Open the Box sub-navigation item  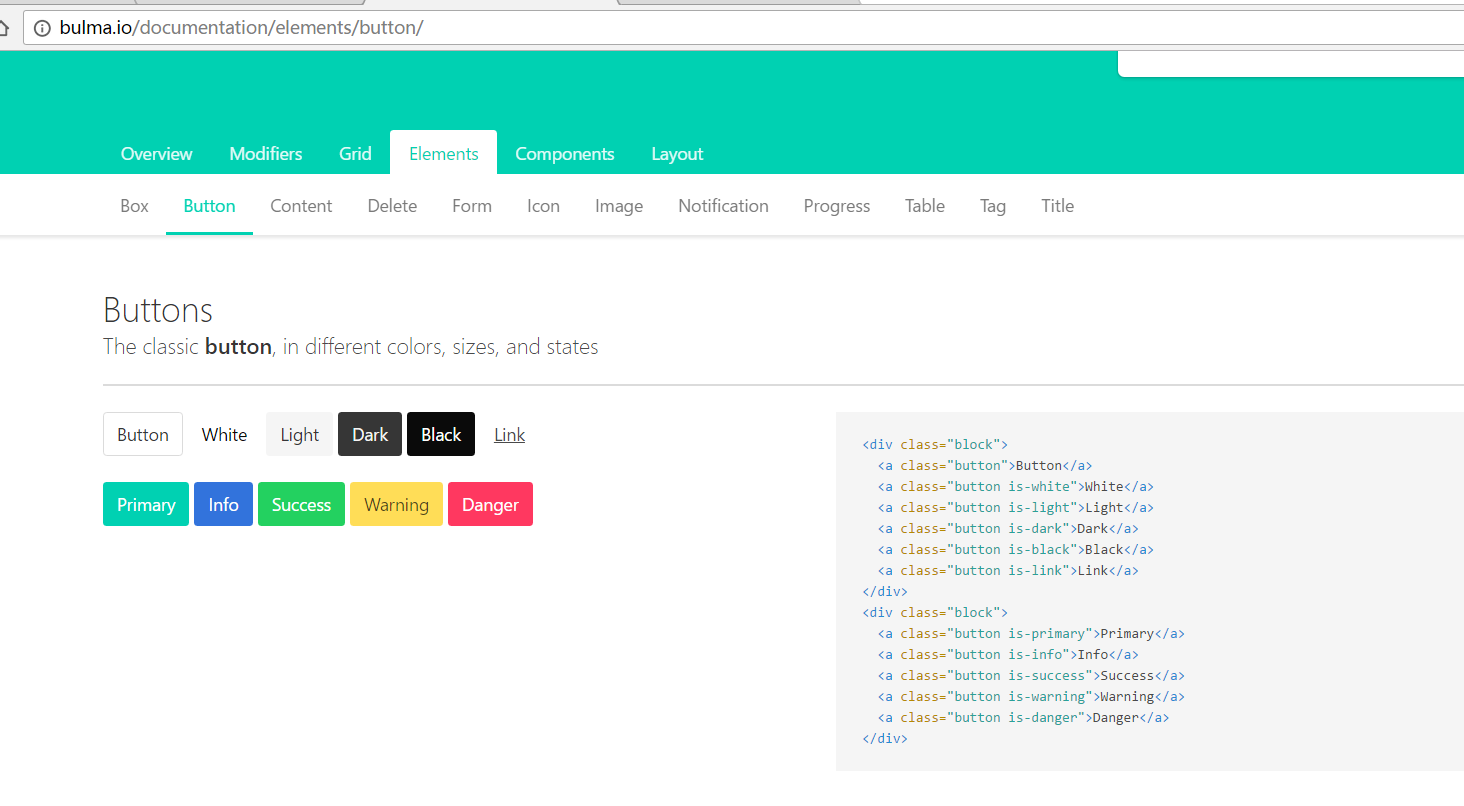pyautogui.click(x=134, y=206)
